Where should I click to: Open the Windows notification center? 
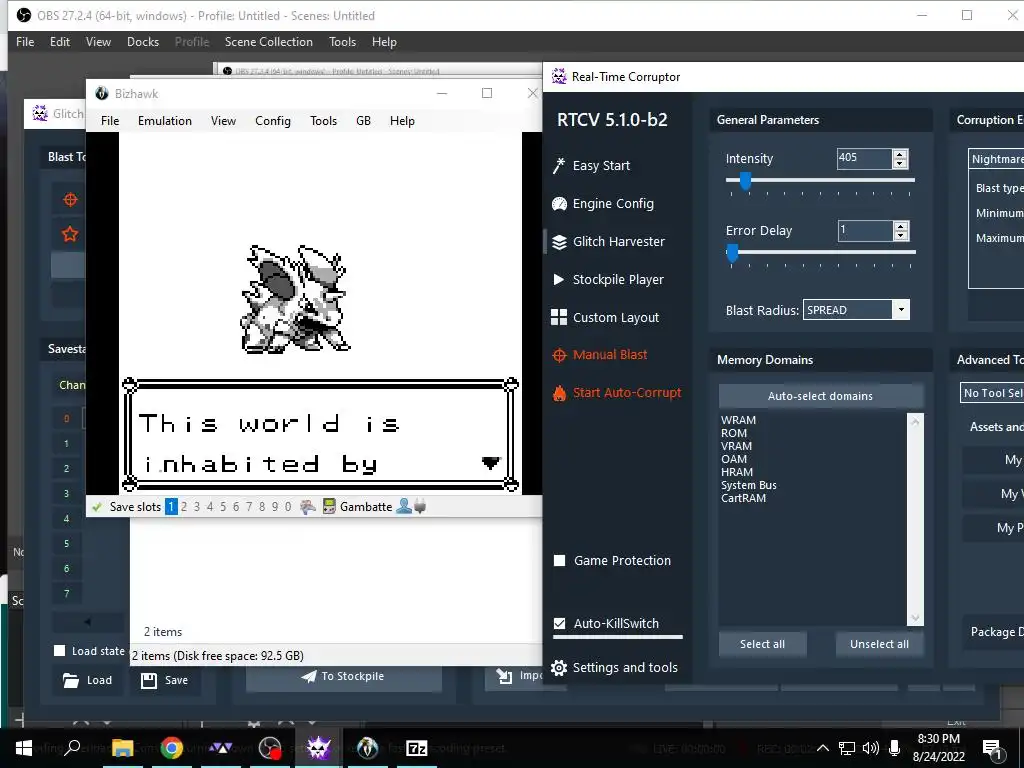tap(991, 748)
